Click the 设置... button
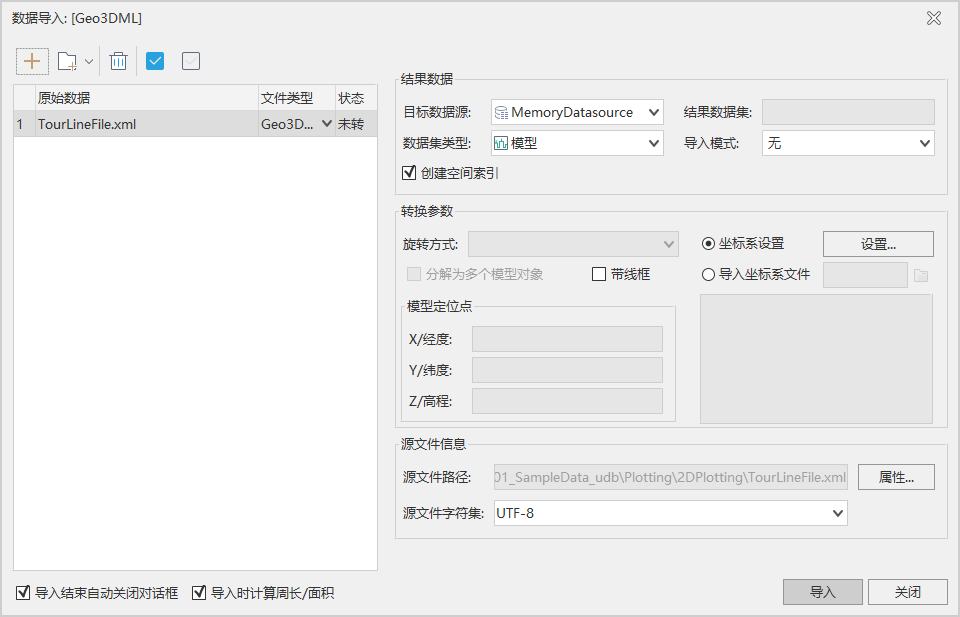Viewport: 960px width, 617px height. pyautogui.click(x=877, y=243)
